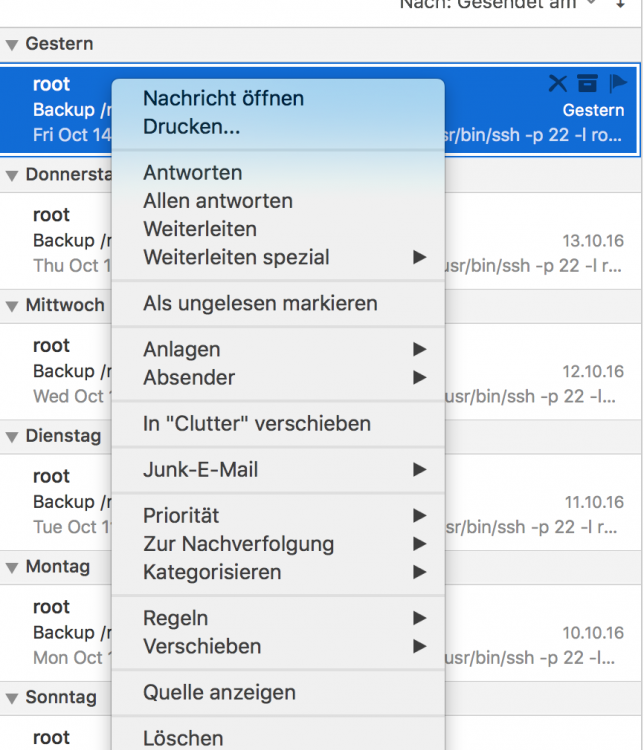The height and width of the screenshot is (750, 644).
Task: Click the delete X icon on selected message
Action: point(557,83)
